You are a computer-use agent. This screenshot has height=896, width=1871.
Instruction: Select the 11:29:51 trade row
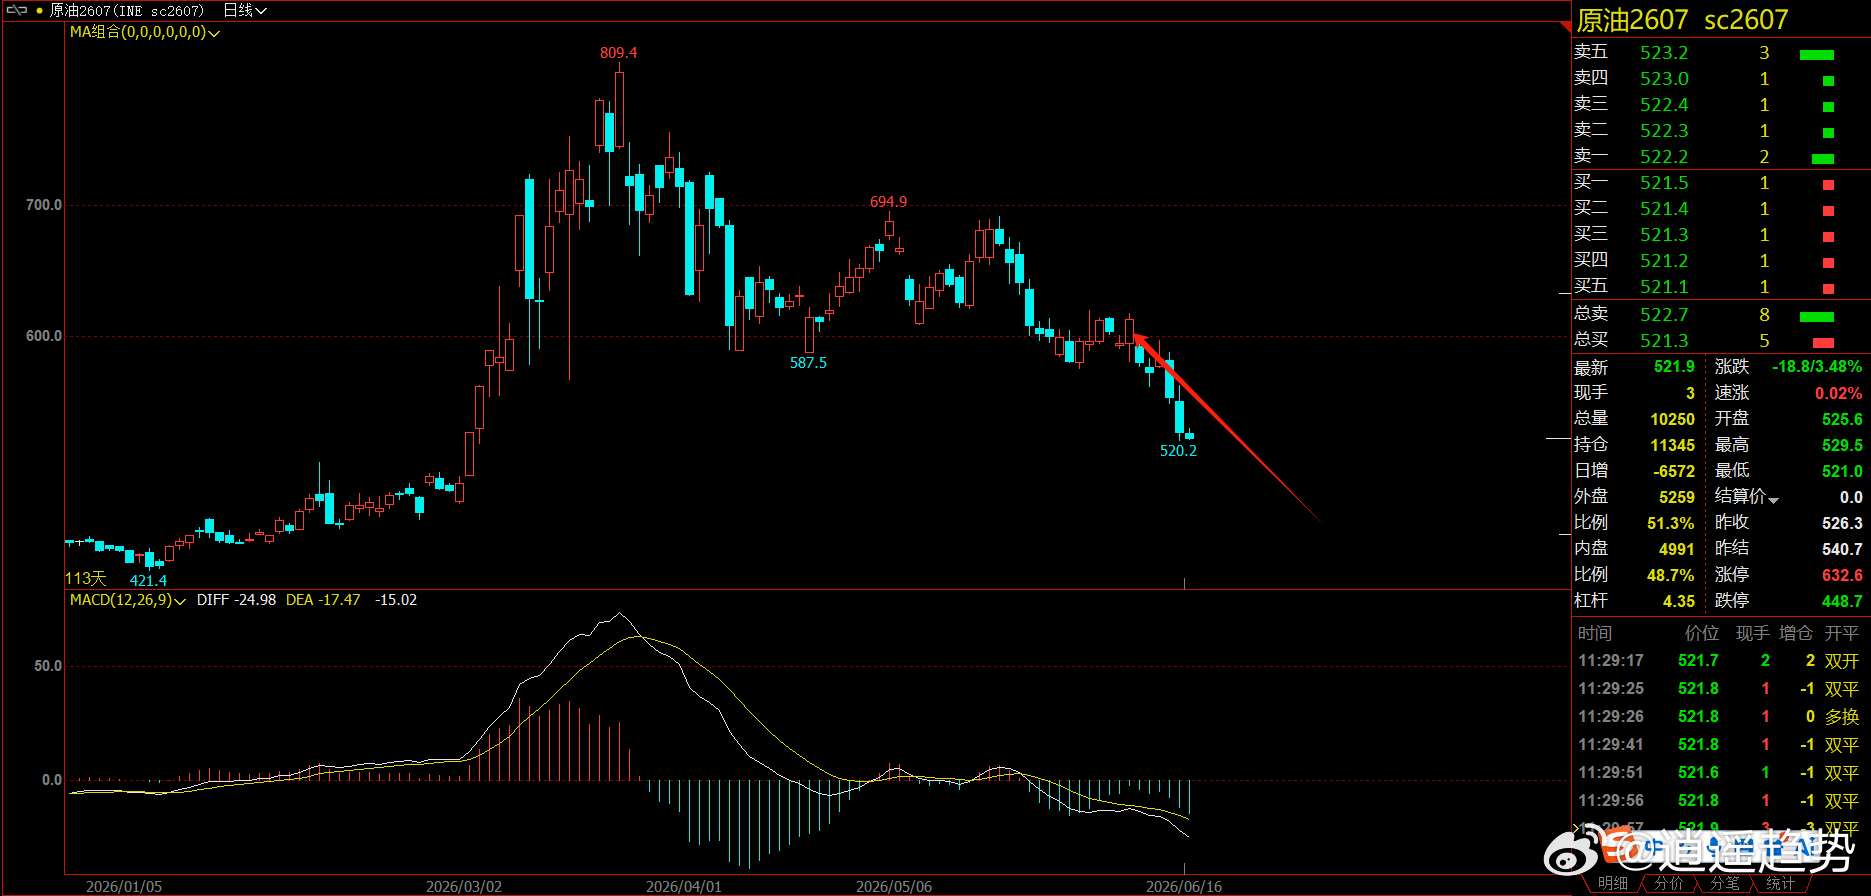1720,773
